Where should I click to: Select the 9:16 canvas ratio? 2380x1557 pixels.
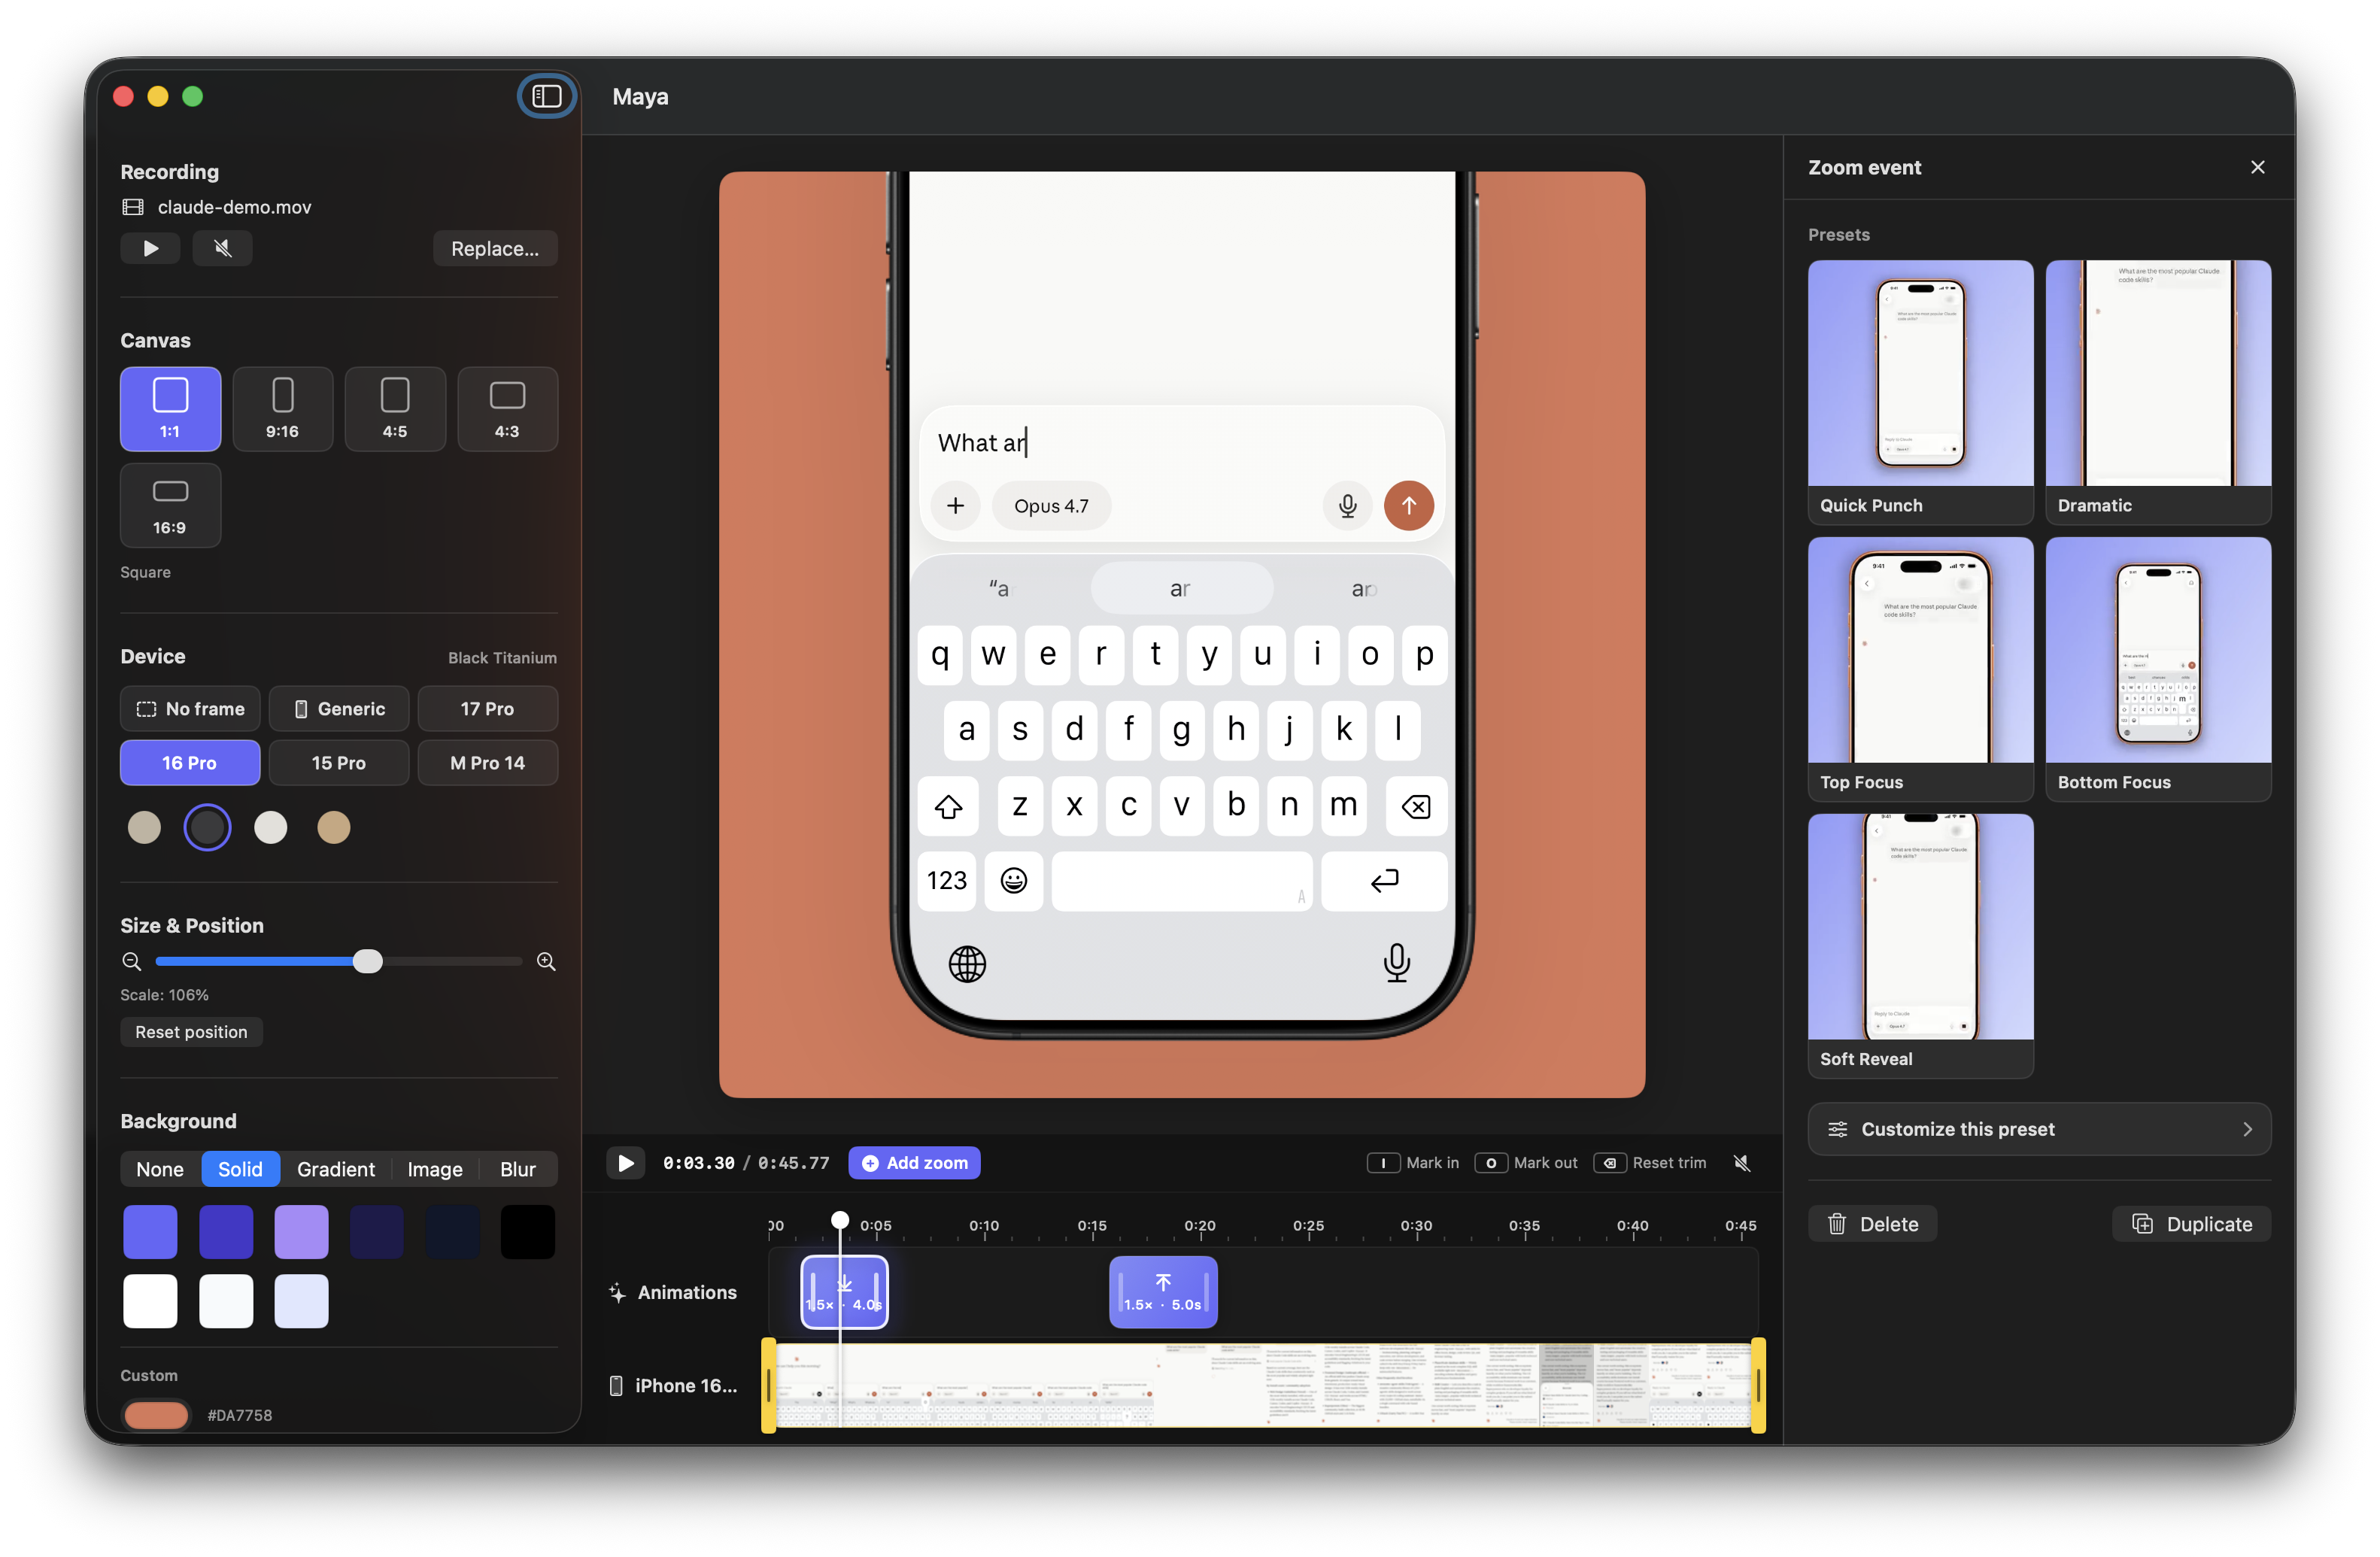coord(282,408)
